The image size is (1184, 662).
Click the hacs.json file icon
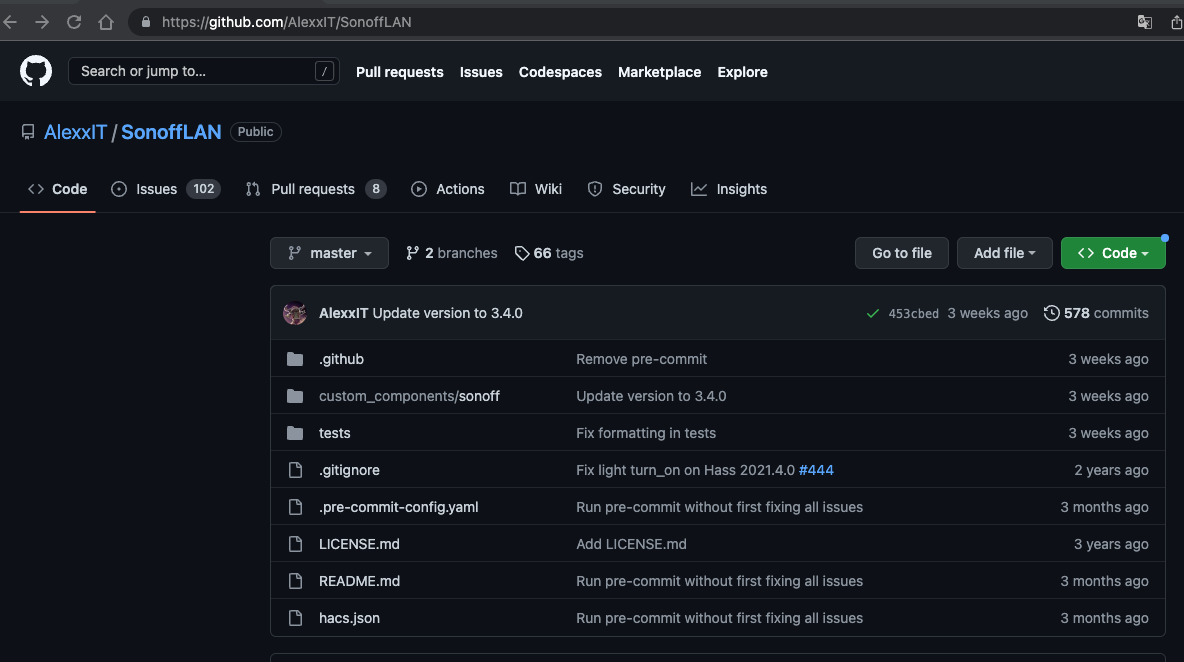pyautogui.click(x=295, y=618)
